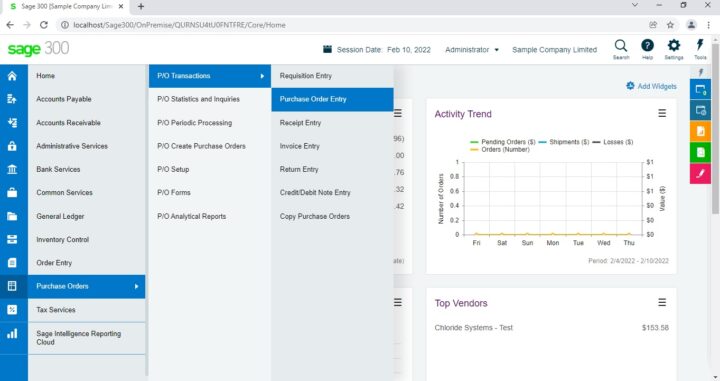Click the Add Widgets gear icon
The image size is (720, 381).
(630, 86)
